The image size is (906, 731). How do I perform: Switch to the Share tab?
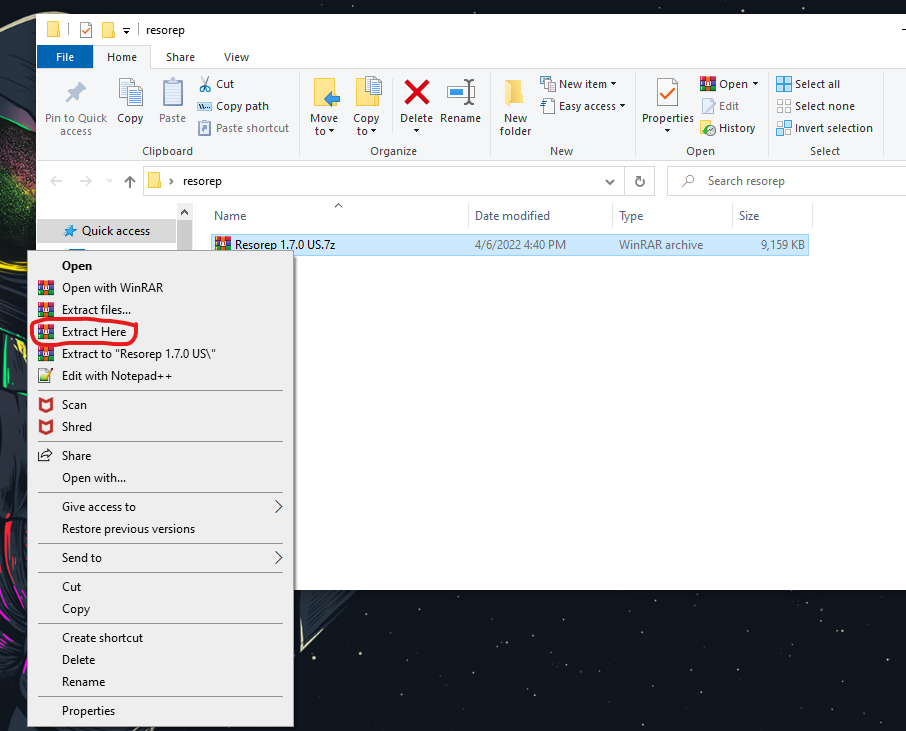(180, 57)
